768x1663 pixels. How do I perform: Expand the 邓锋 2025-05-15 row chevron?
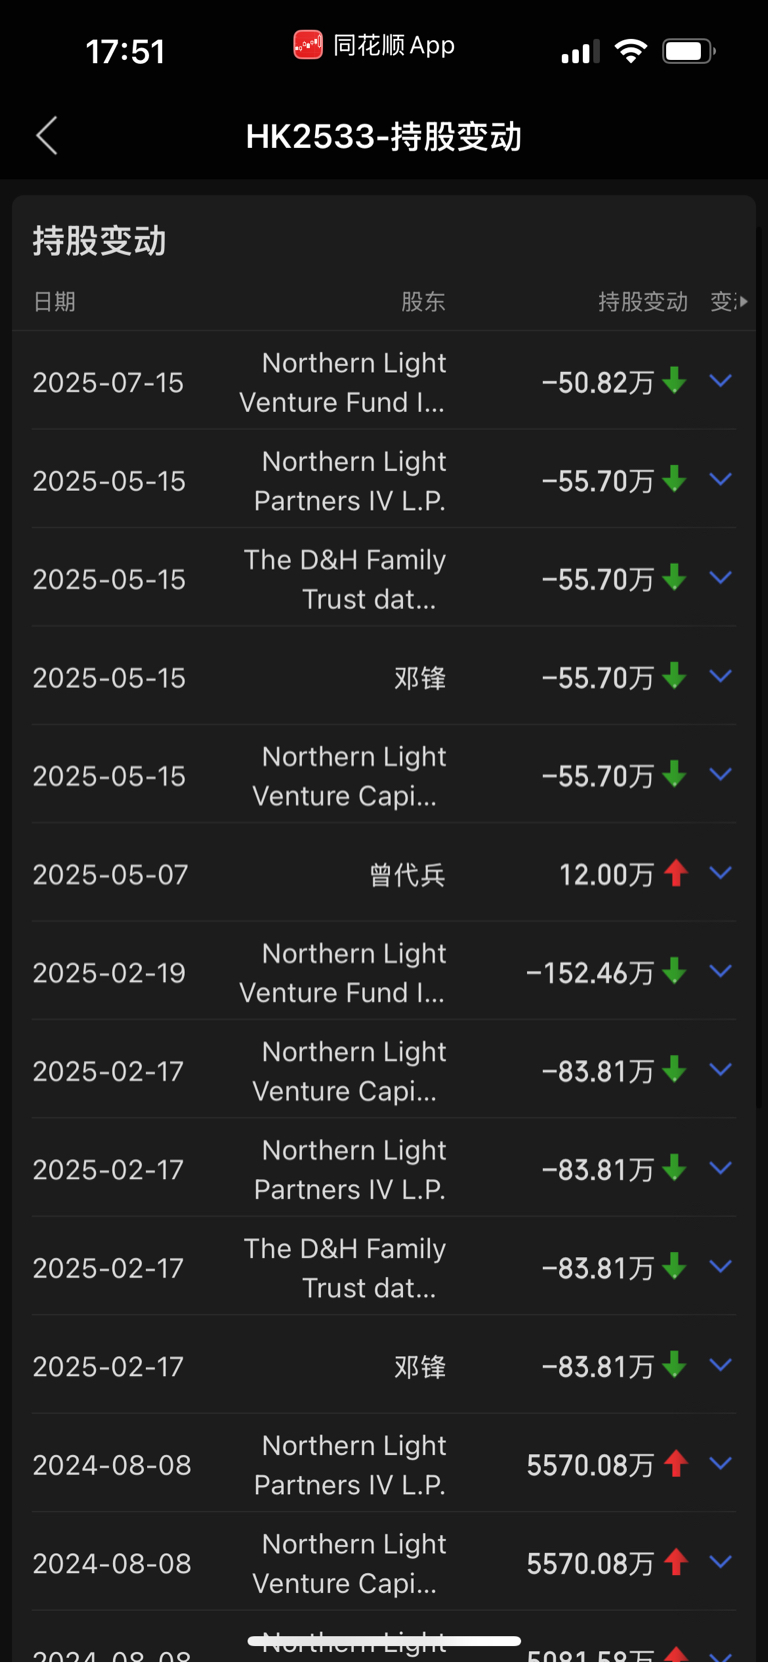click(721, 676)
